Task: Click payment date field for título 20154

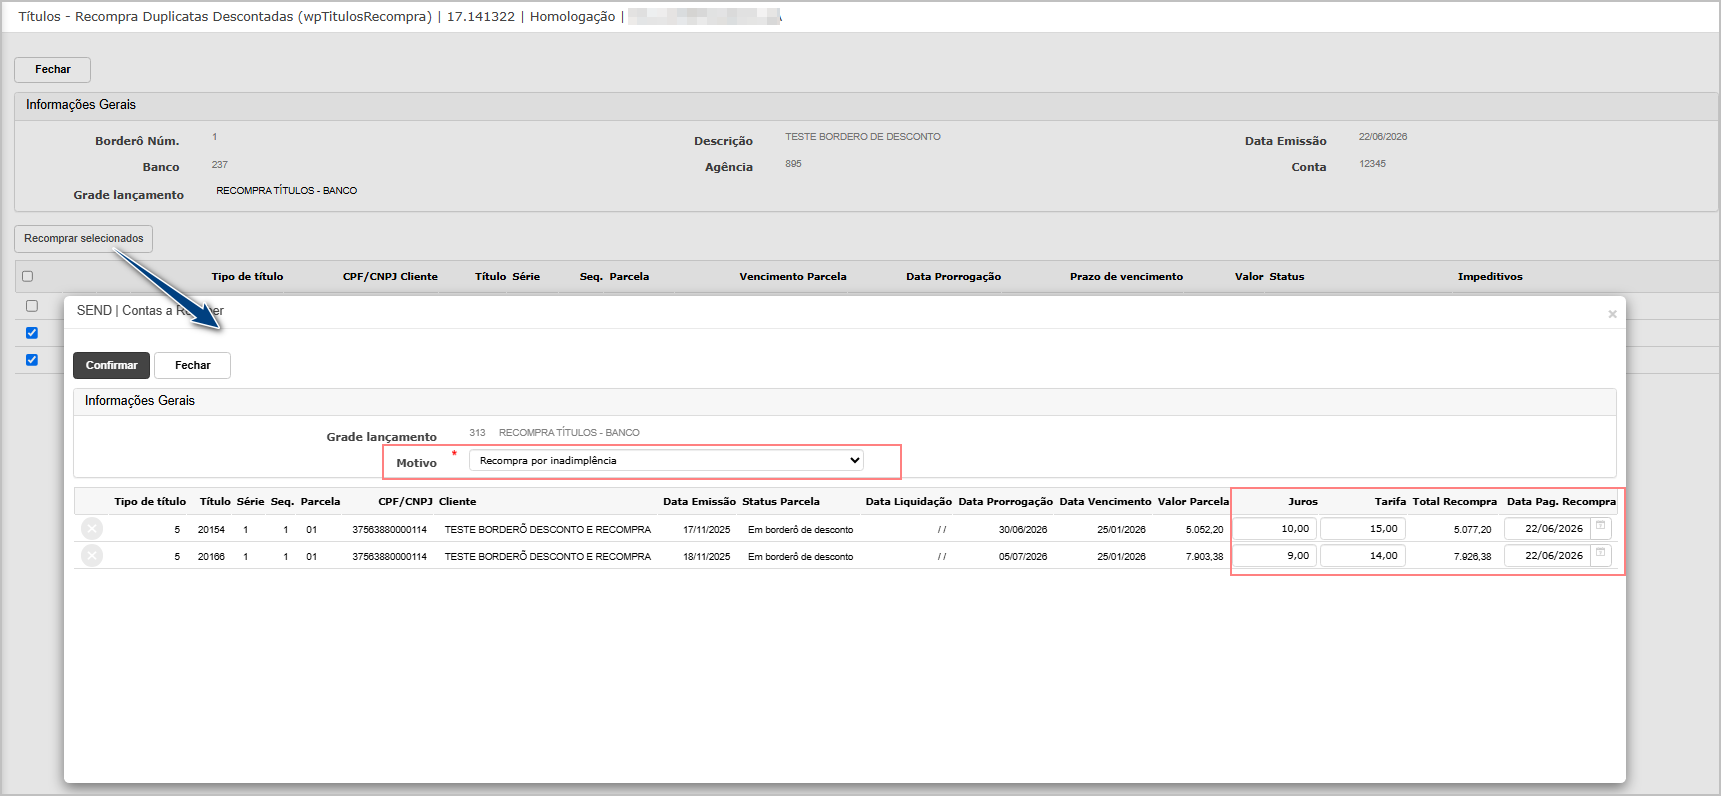Action: [1548, 529]
